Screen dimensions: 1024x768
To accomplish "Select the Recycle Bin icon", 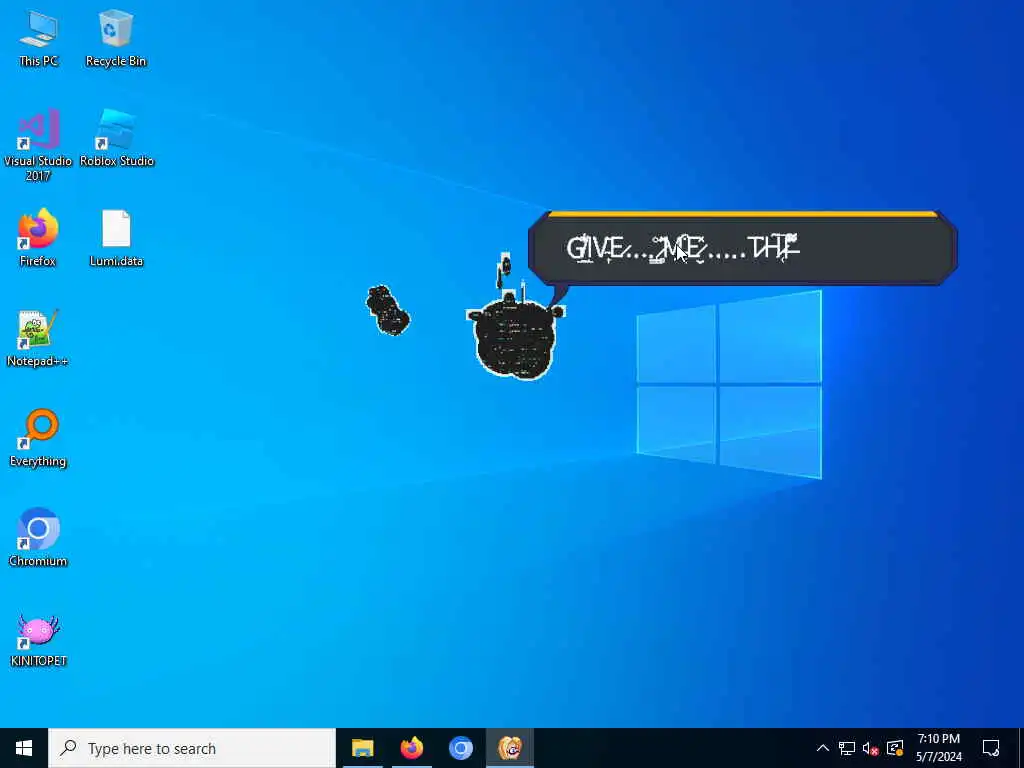I will 116,39.
